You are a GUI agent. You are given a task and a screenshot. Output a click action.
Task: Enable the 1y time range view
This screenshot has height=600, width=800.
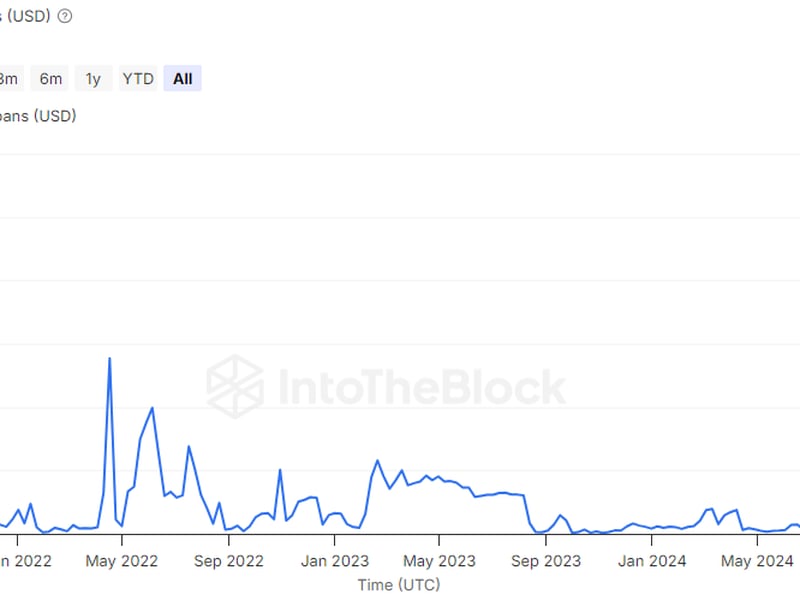click(x=93, y=78)
